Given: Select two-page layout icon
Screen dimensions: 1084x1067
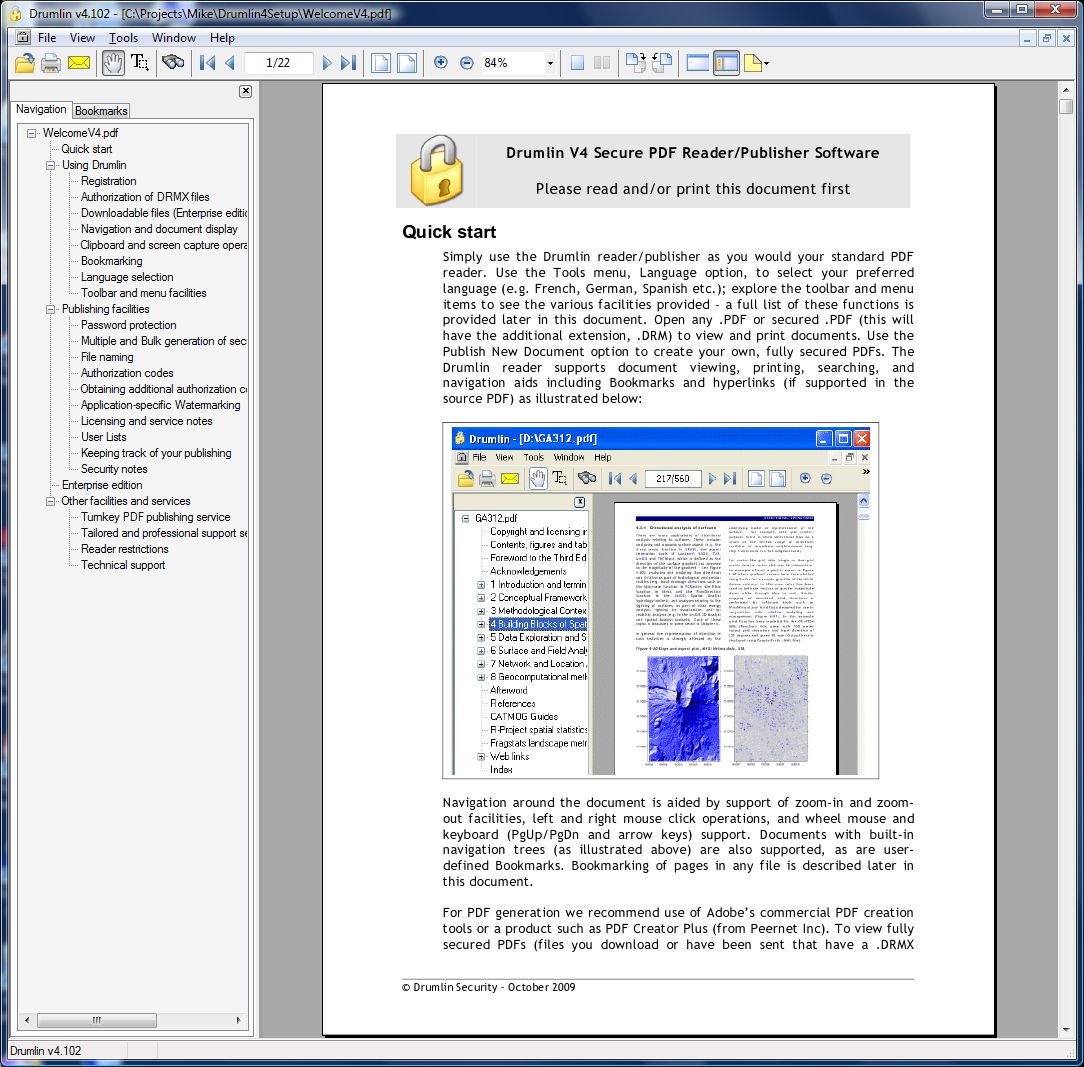Looking at the screenshot, I should 602,63.
